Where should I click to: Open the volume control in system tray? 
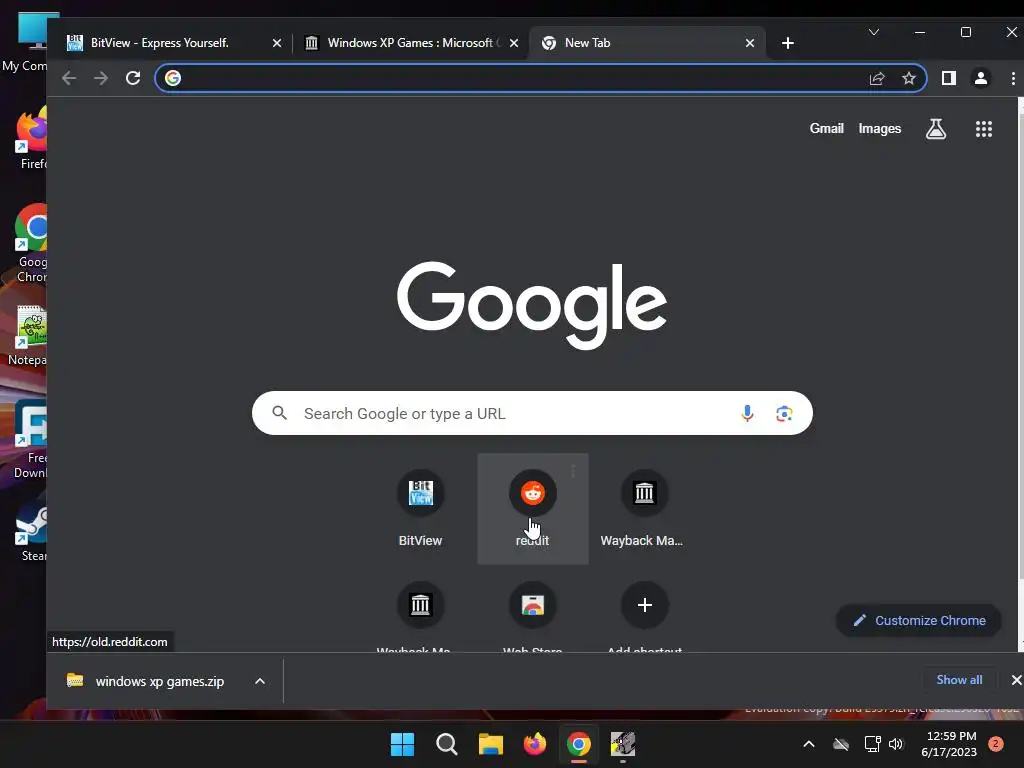click(895, 744)
